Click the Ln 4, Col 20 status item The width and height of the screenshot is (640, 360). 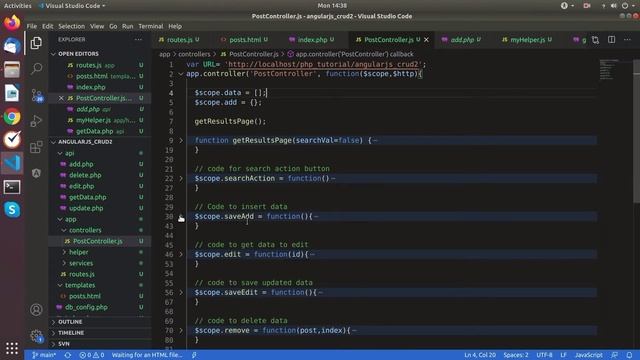pyautogui.click(x=480, y=355)
